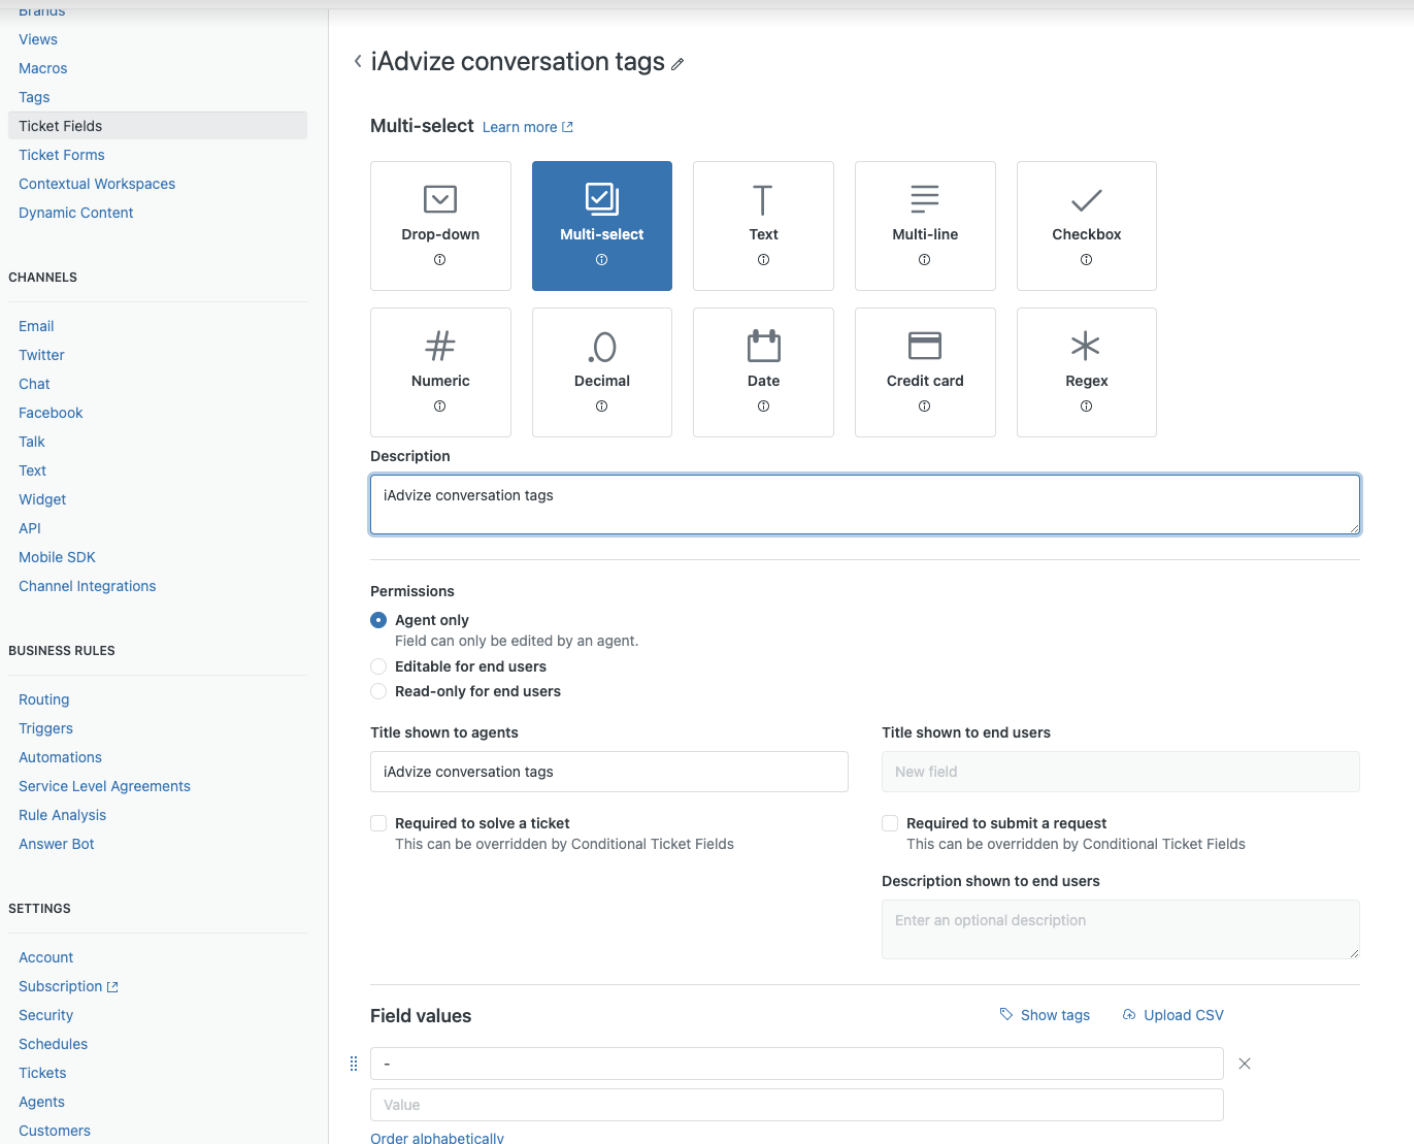
Task: Open Service Level Agreements
Action: pyautogui.click(x=104, y=787)
